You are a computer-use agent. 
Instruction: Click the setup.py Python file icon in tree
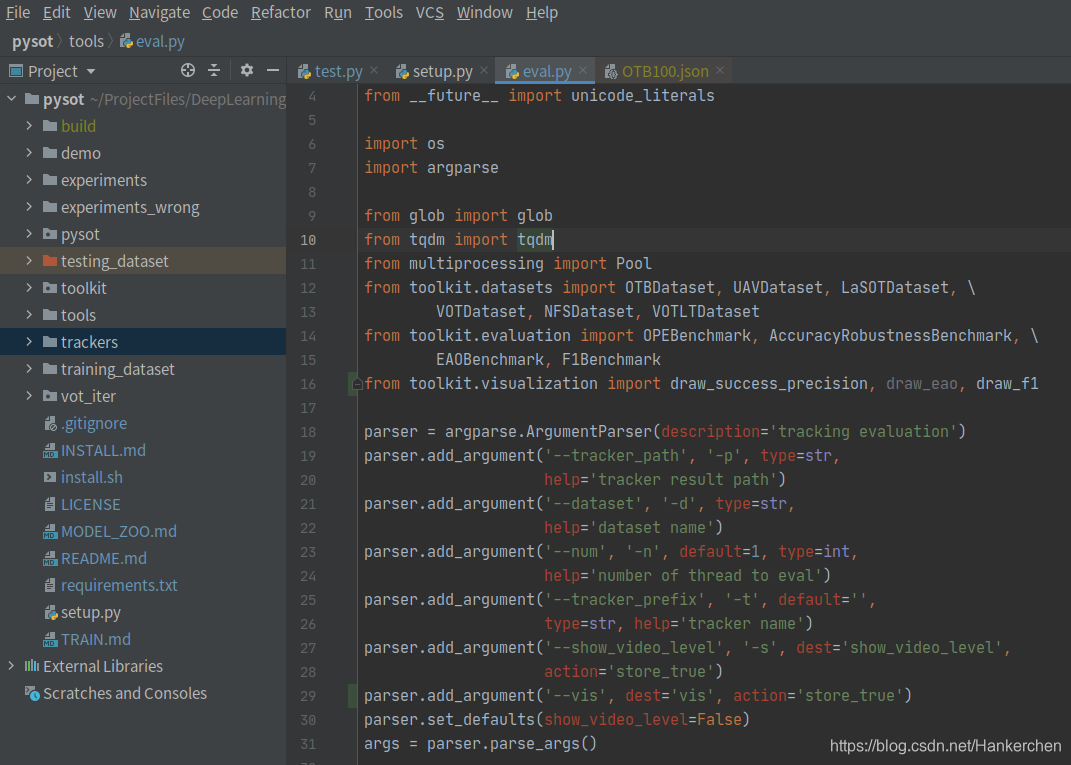pyautogui.click(x=50, y=613)
